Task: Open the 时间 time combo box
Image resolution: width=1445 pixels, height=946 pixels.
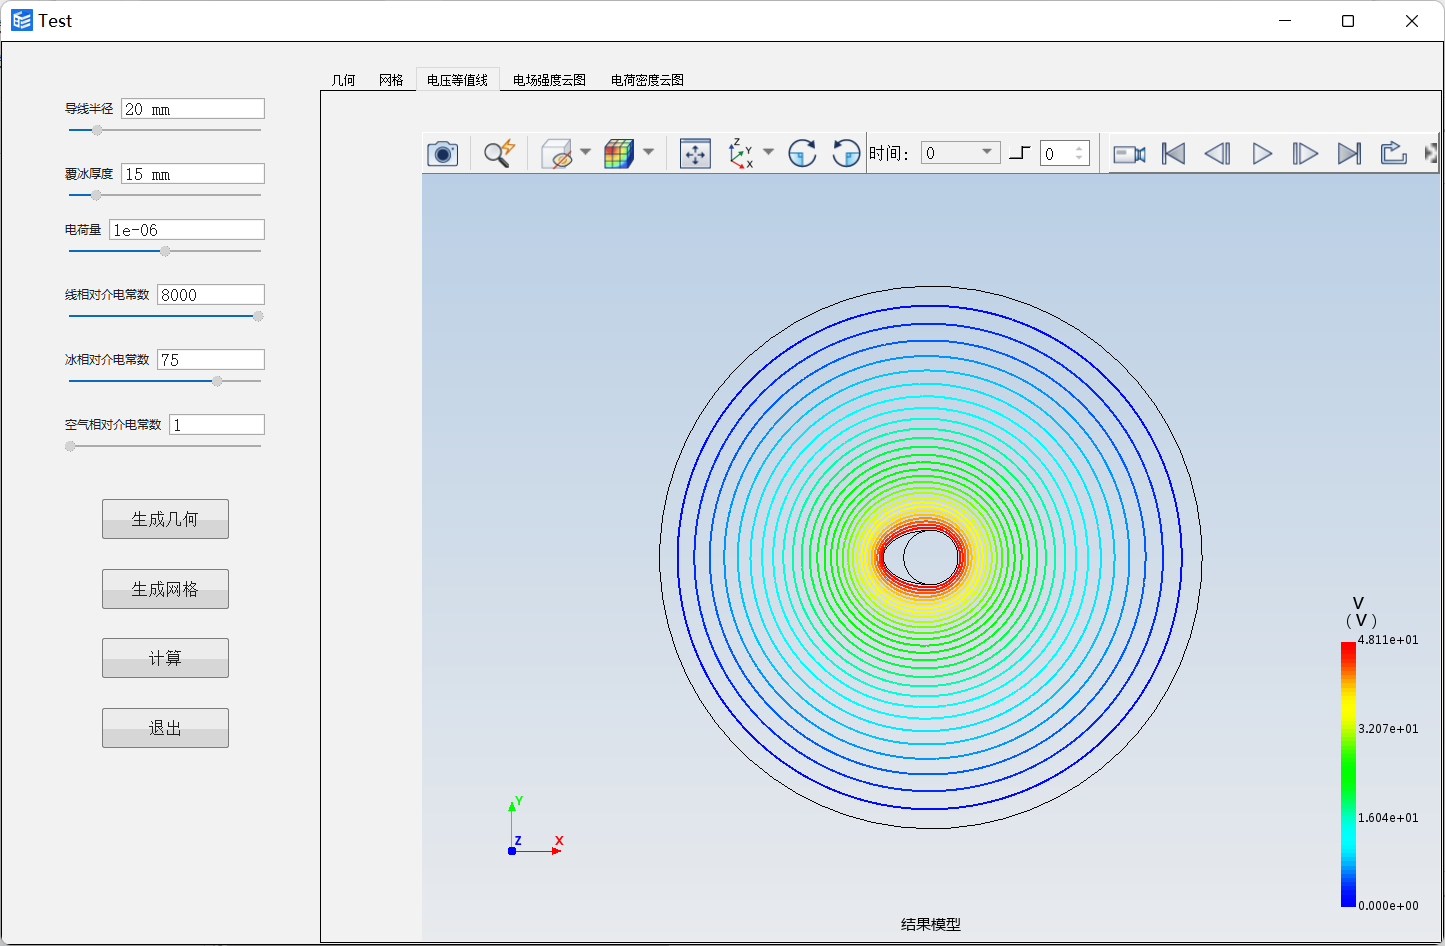Action: tap(960, 153)
